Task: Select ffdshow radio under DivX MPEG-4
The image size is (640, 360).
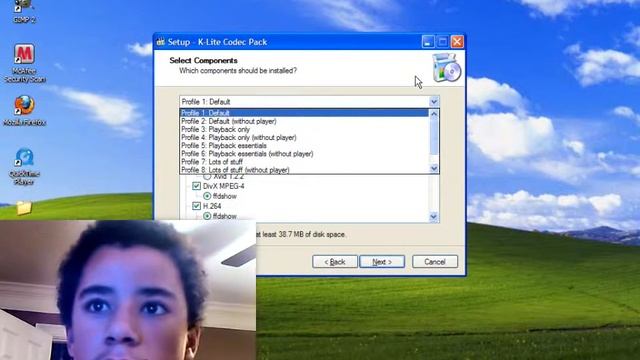Action: coord(207,196)
